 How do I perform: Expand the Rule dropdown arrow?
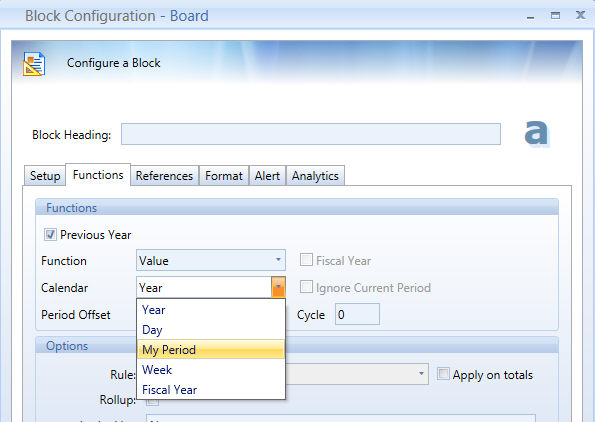point(421,374)
